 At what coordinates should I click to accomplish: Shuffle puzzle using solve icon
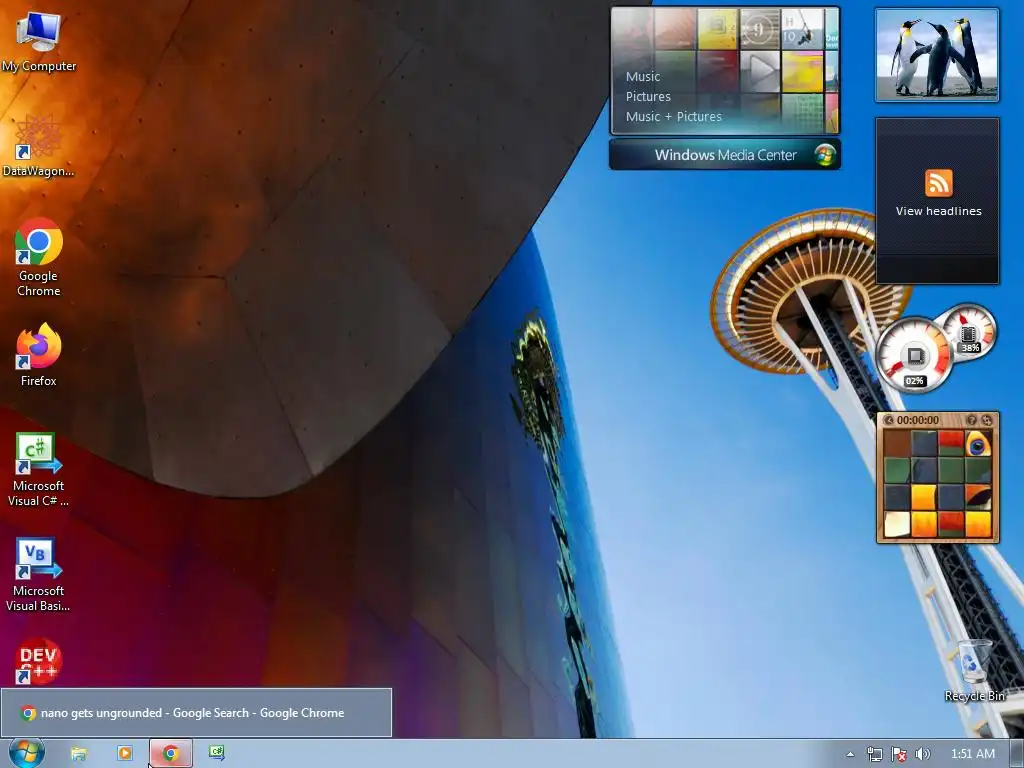(x=987, y=420)
